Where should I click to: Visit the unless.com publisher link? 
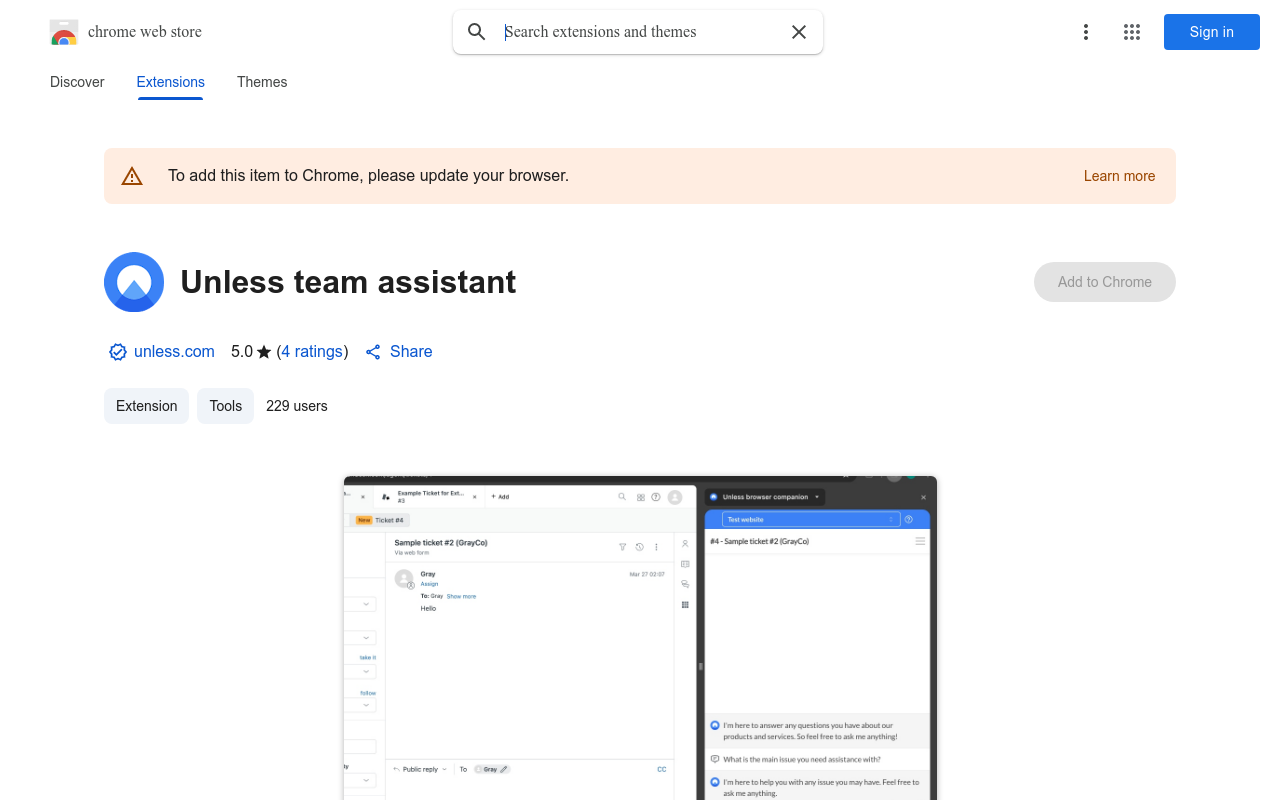click(174, 352)
